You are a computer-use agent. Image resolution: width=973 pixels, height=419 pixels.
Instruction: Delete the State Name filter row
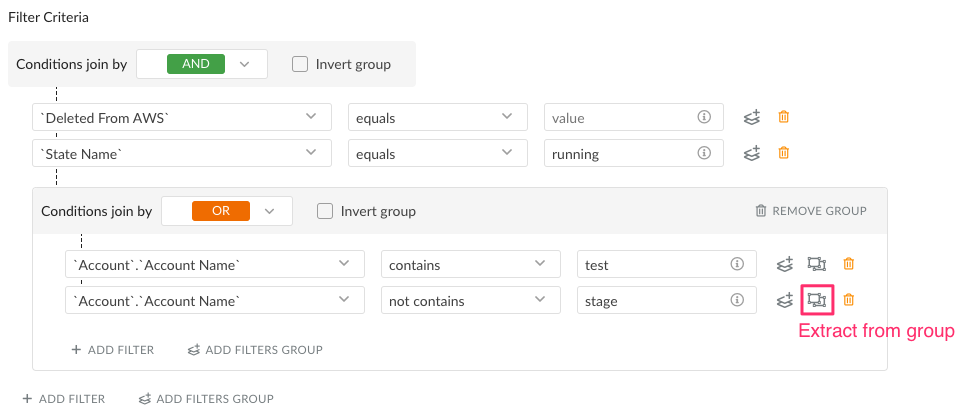point(784,153)
